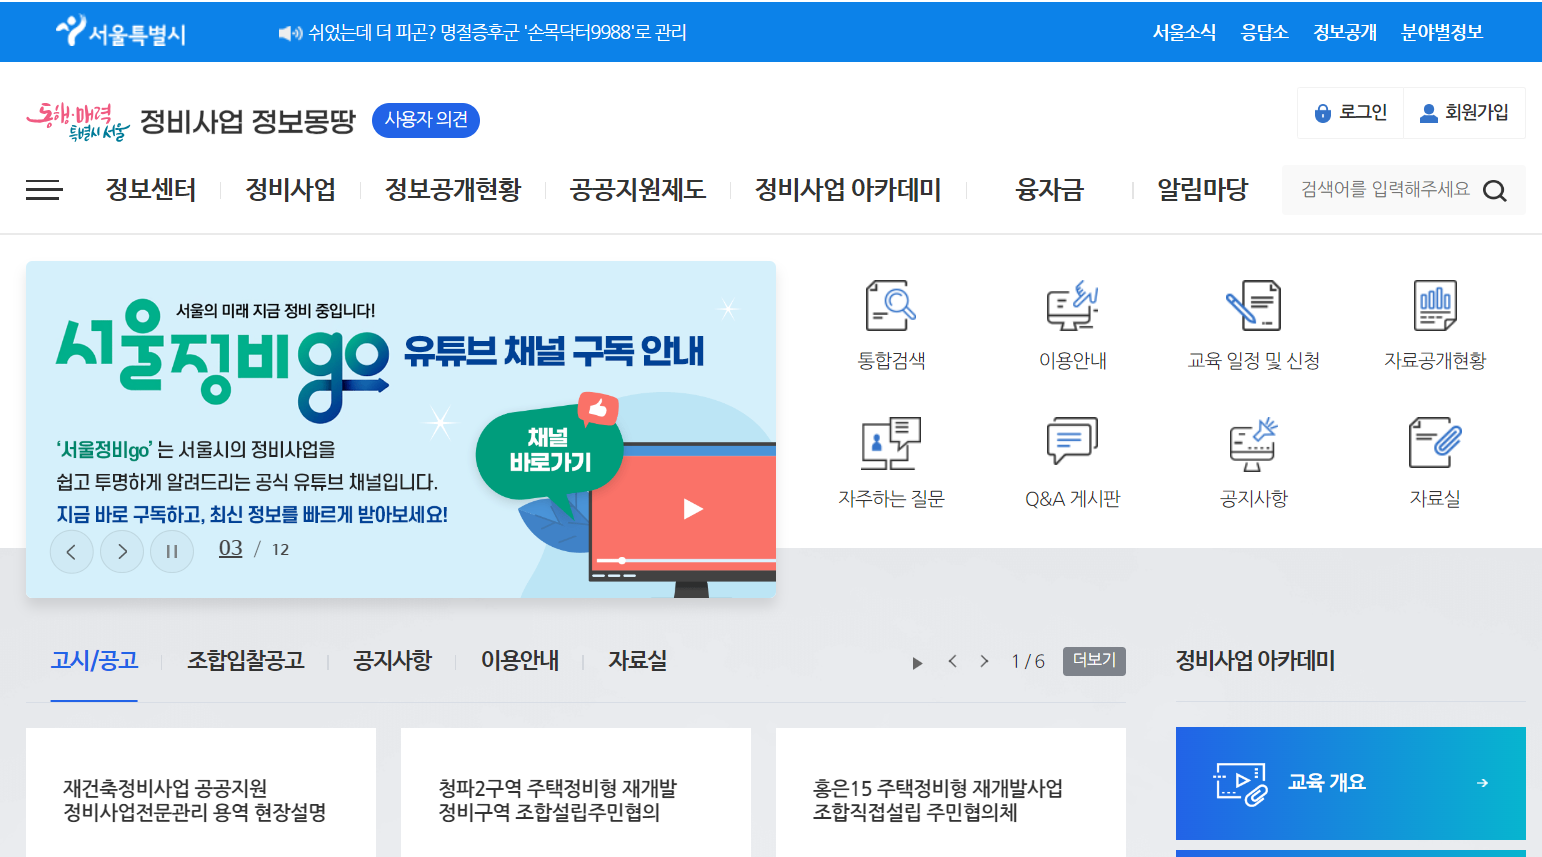Open the 융자금 menu
The width and height of the screenshot is (1542, 857).
[1050, 190]
